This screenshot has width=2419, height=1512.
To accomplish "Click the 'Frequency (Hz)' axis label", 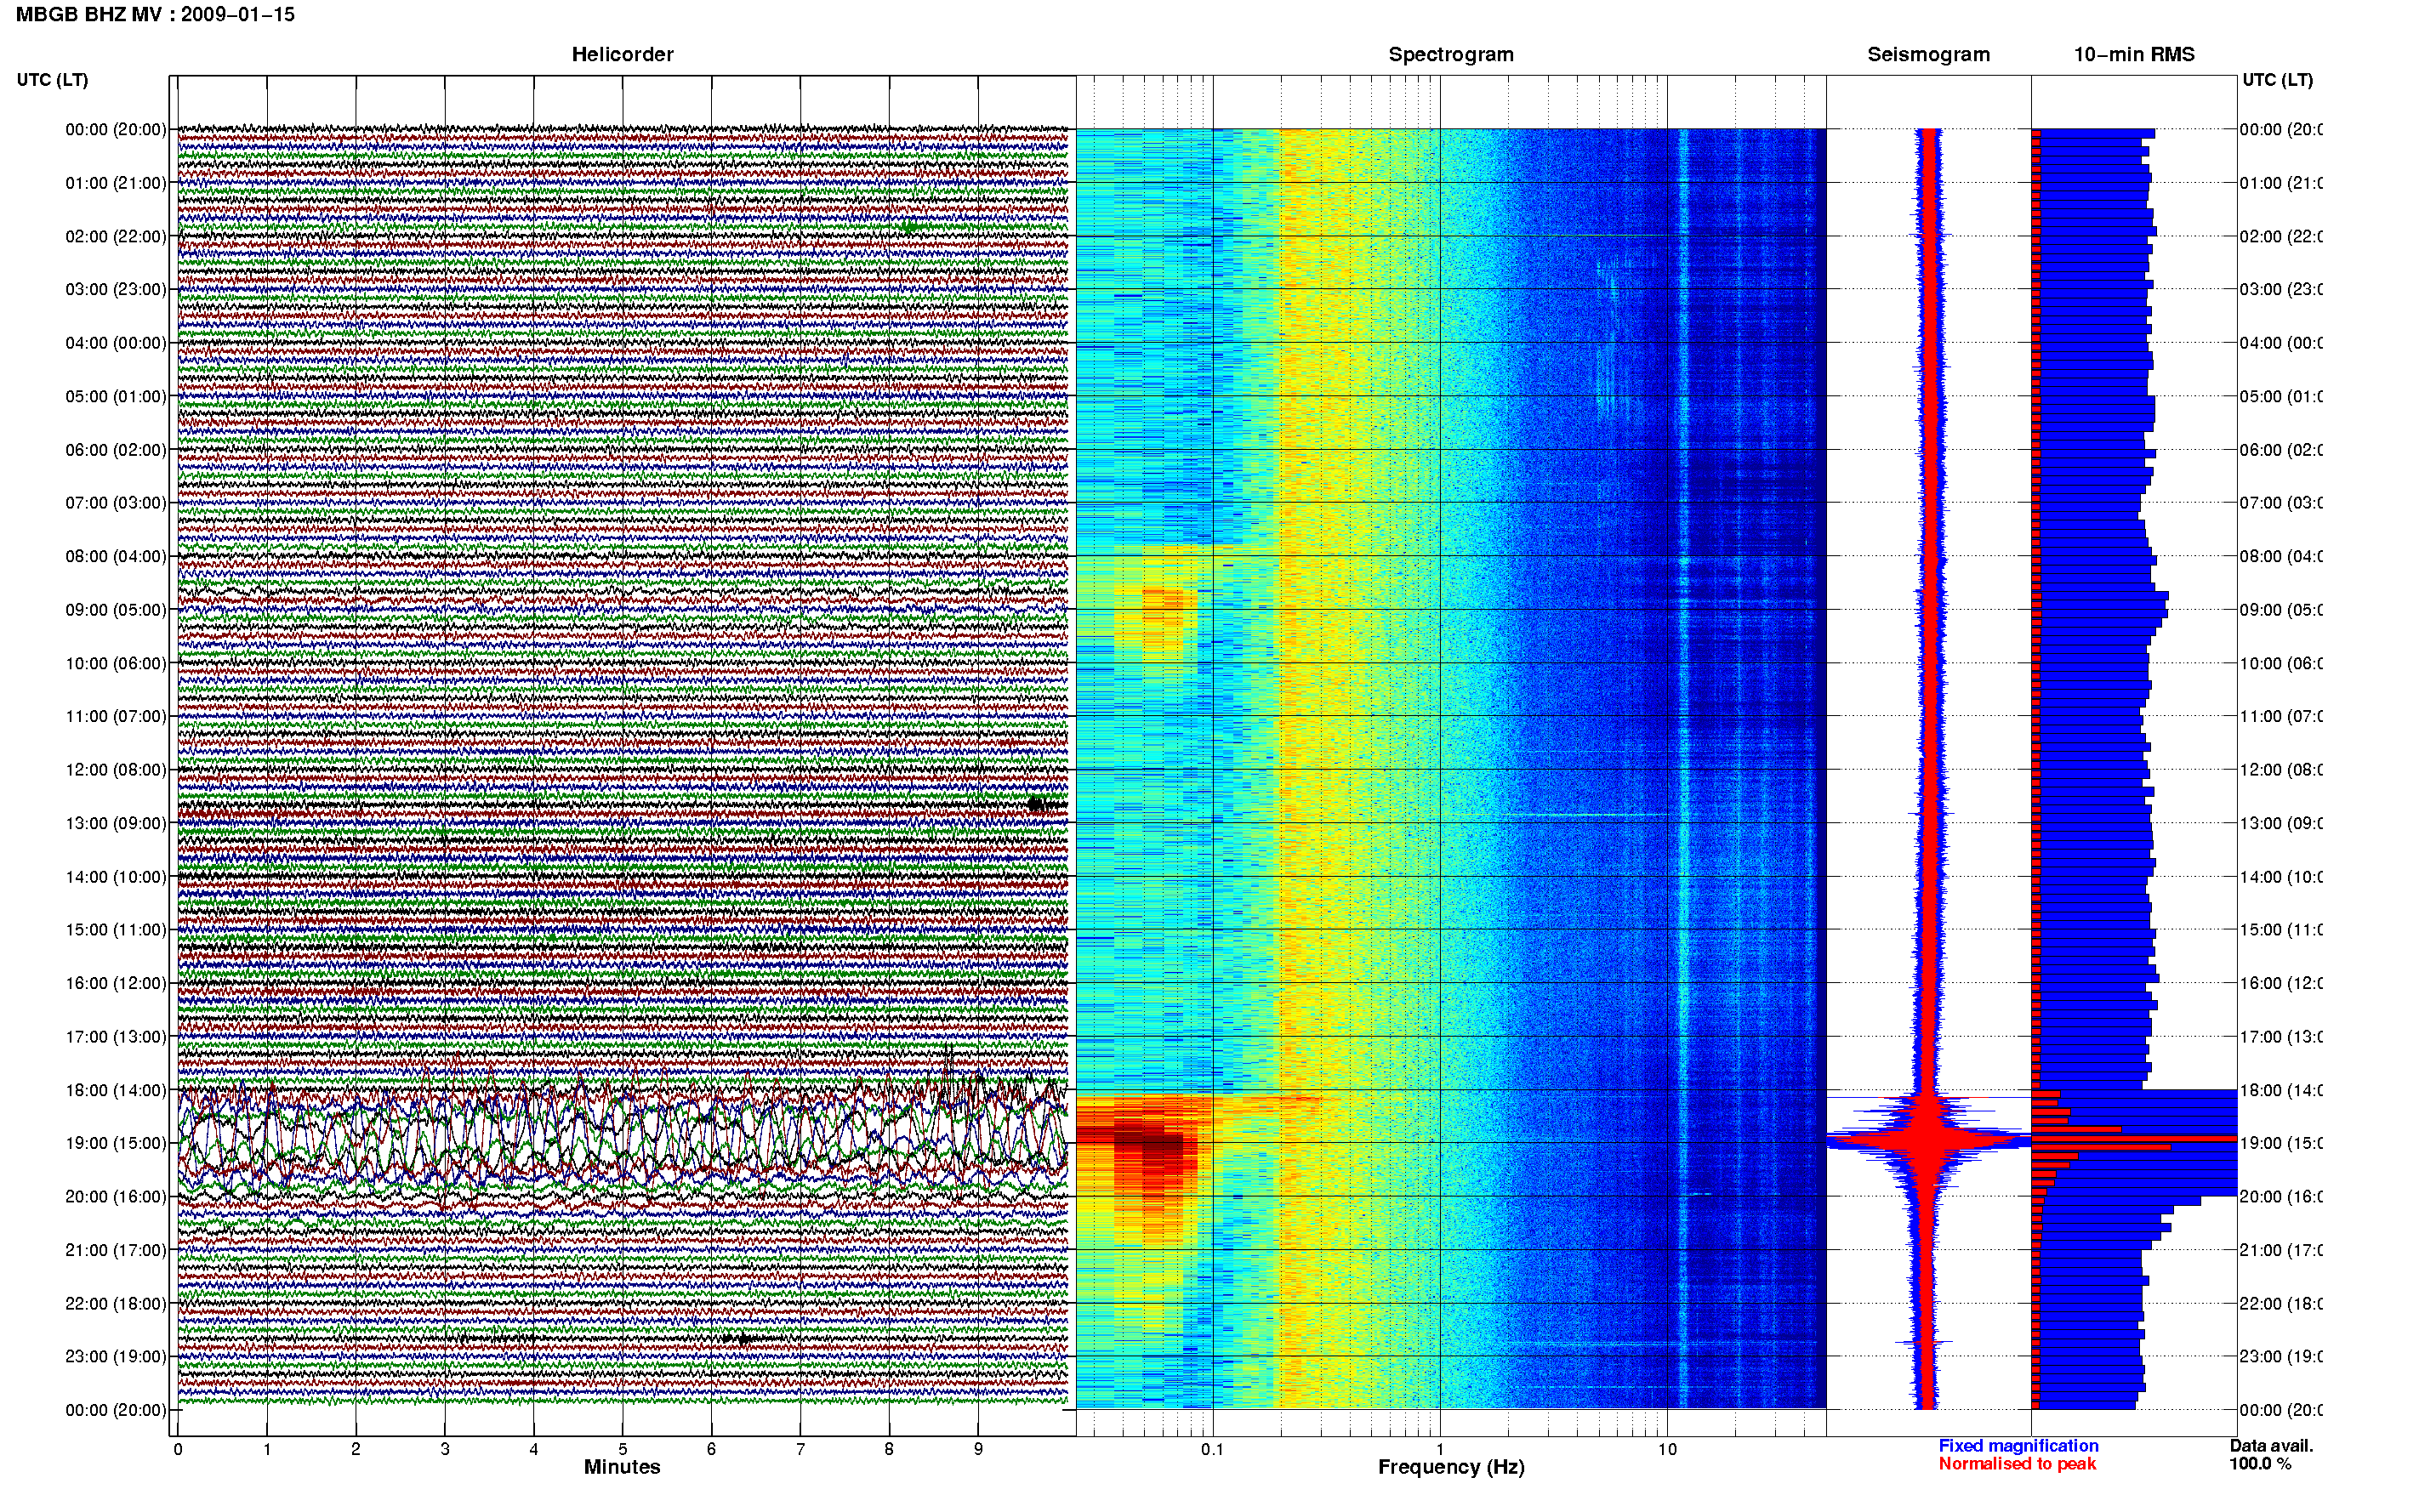I will pos(1451,1468).
